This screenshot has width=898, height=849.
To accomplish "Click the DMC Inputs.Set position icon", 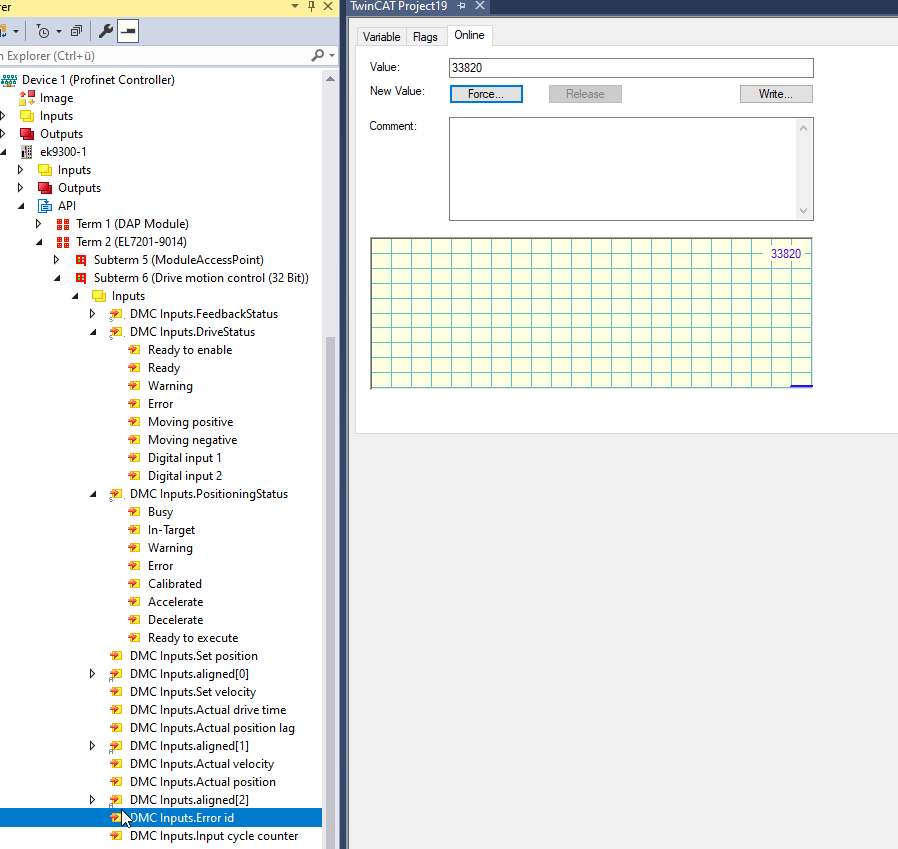I will [116, 656].
